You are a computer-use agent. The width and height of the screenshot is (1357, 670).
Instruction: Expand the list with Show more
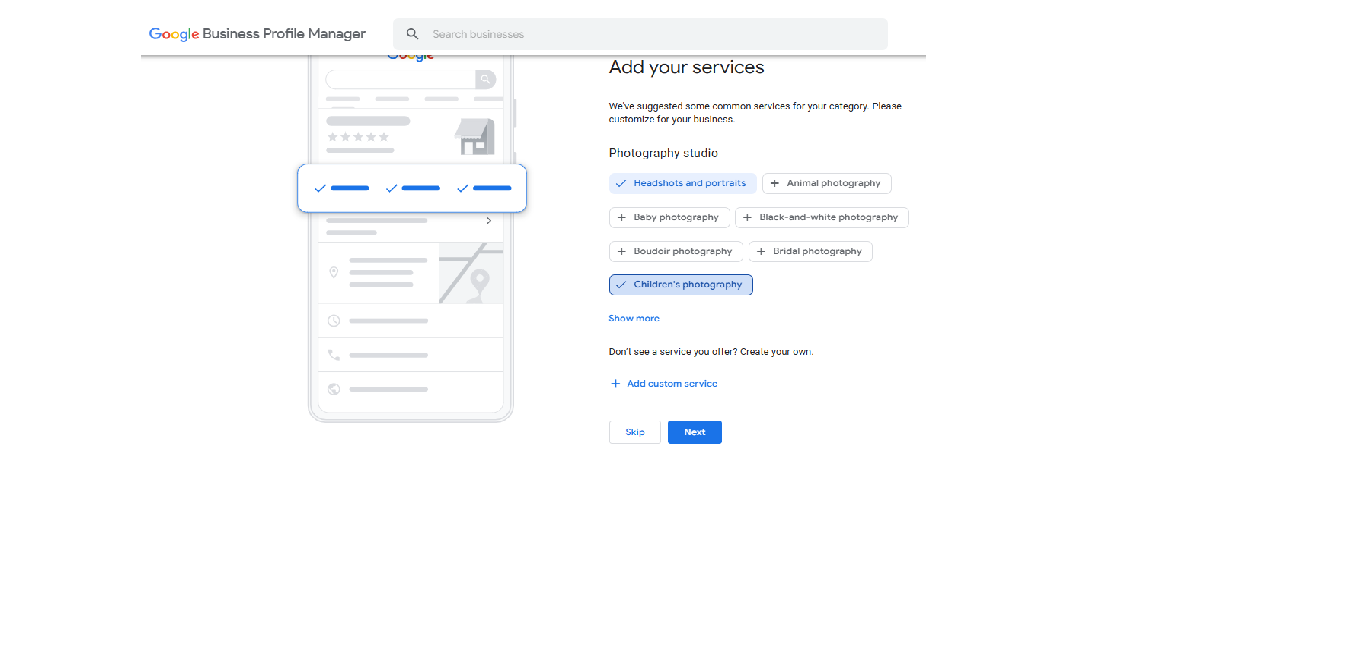pyautogui.click(x=634, y=318)
